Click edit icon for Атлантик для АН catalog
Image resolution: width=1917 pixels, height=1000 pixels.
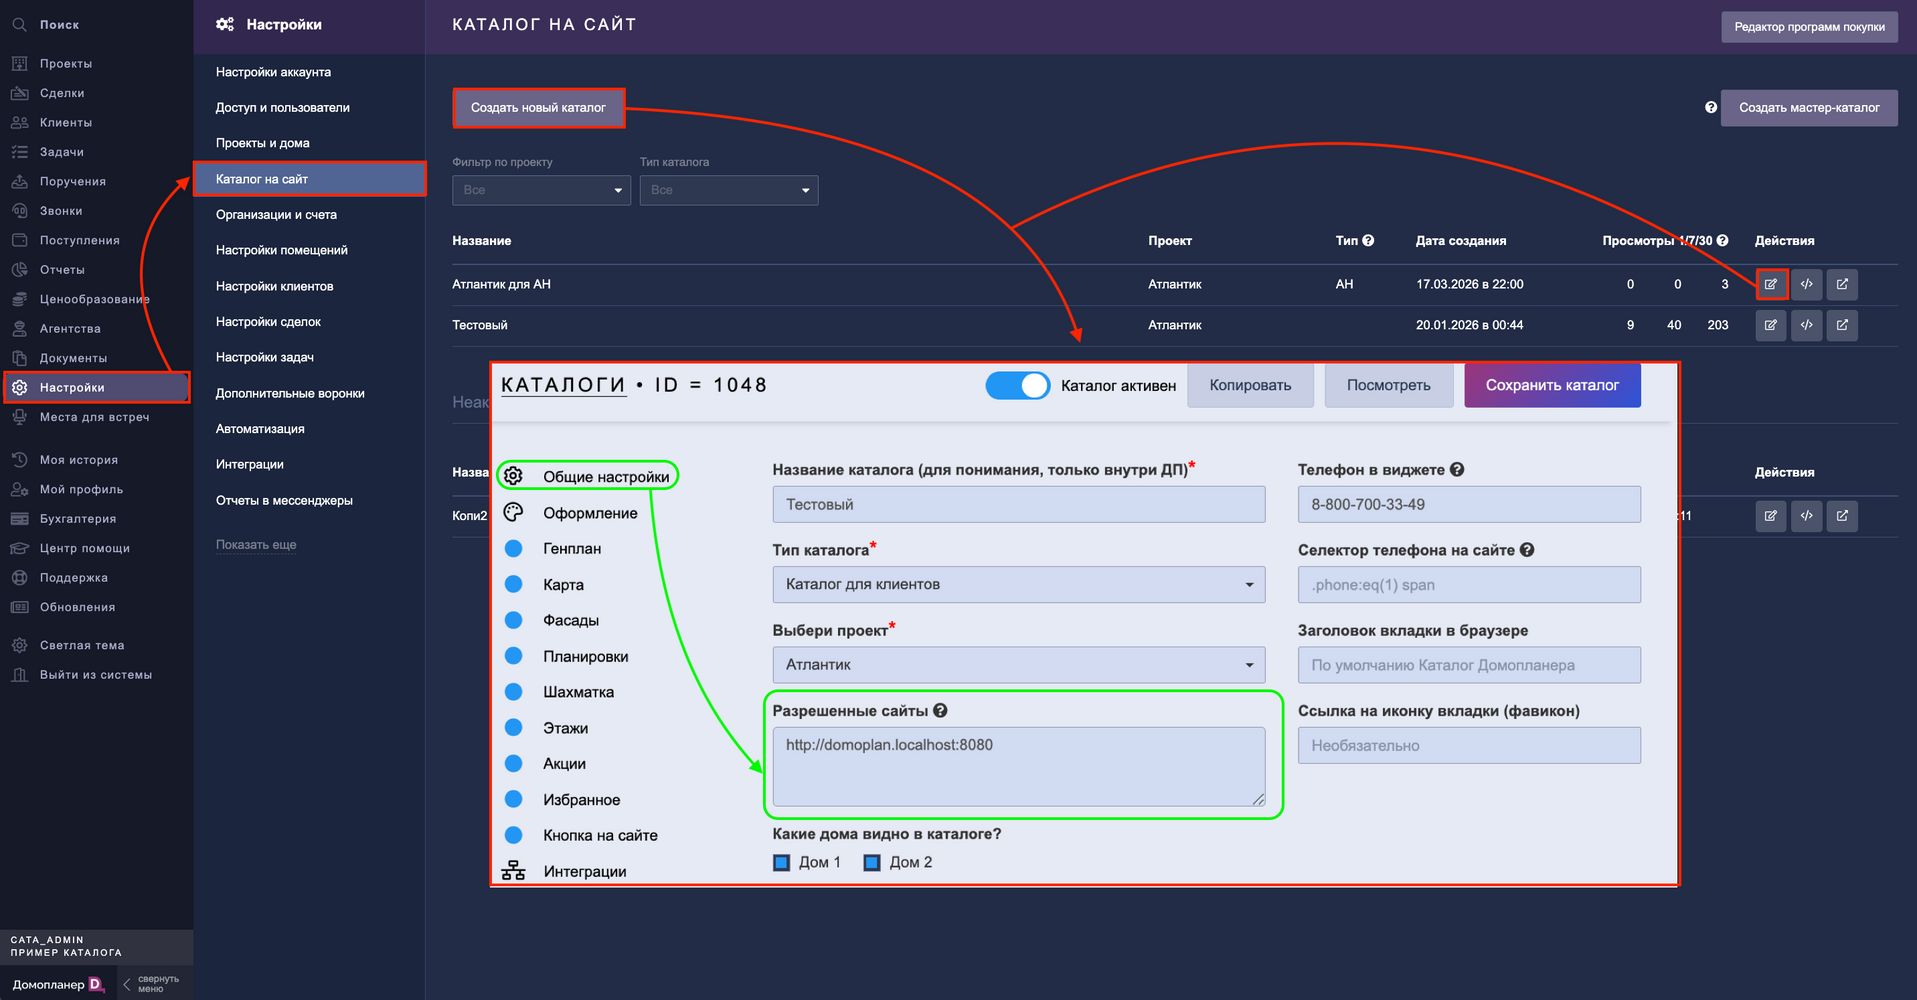1770,285
